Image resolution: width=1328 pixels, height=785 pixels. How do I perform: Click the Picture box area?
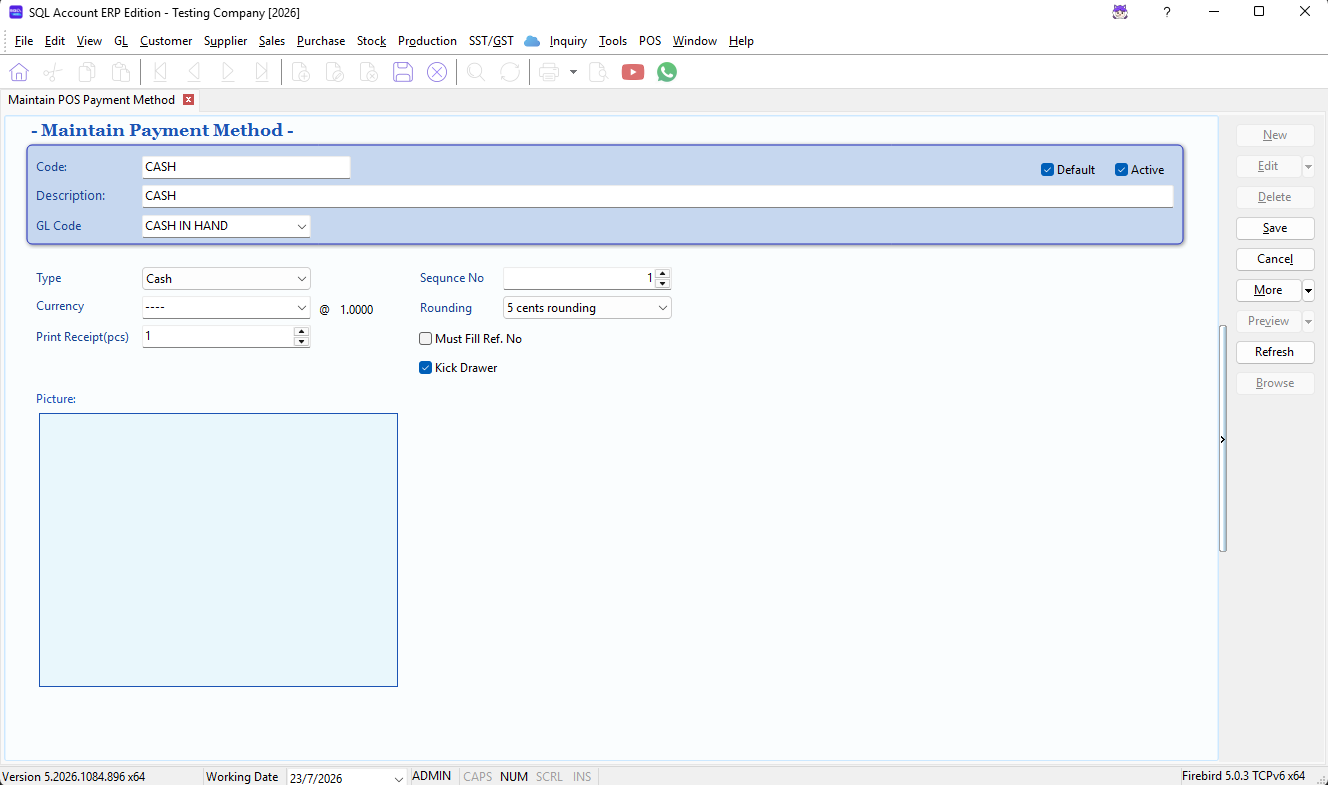(x=218, y=550)
